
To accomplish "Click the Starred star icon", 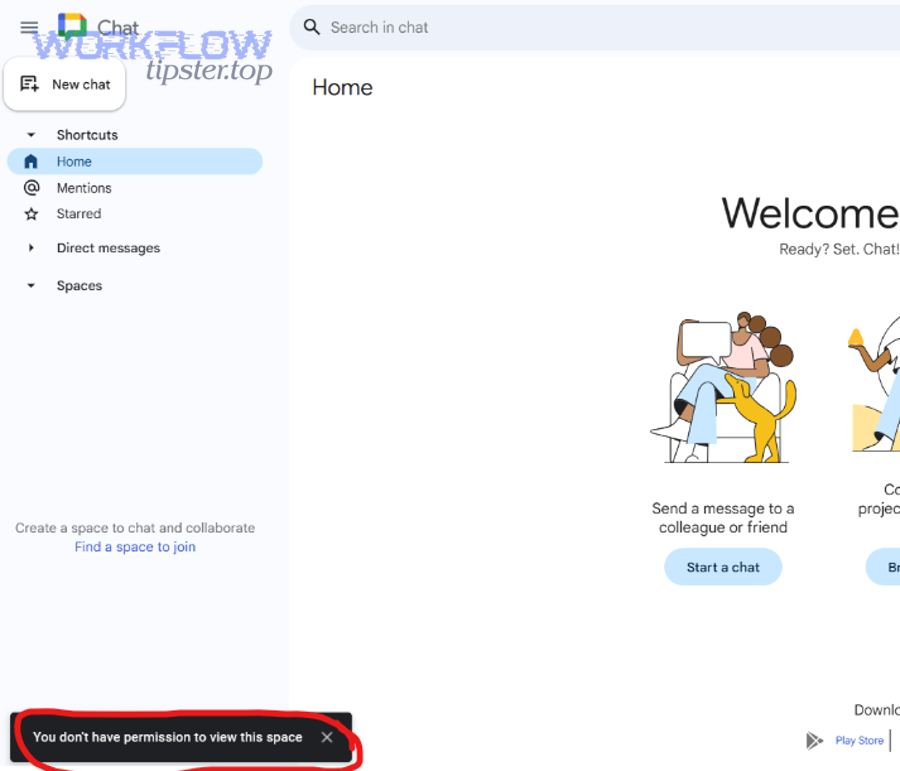I will [x=31, y=213].
